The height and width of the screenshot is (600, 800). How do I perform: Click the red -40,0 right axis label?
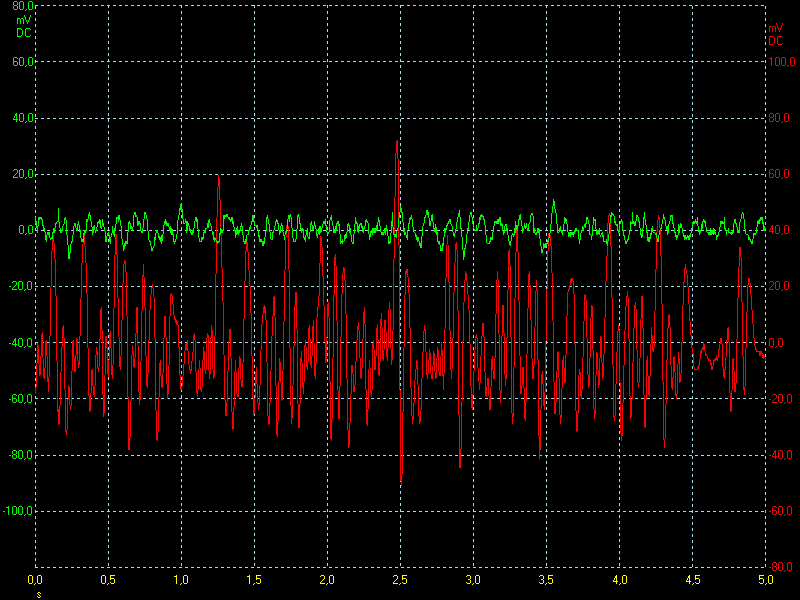coord(781,455)
